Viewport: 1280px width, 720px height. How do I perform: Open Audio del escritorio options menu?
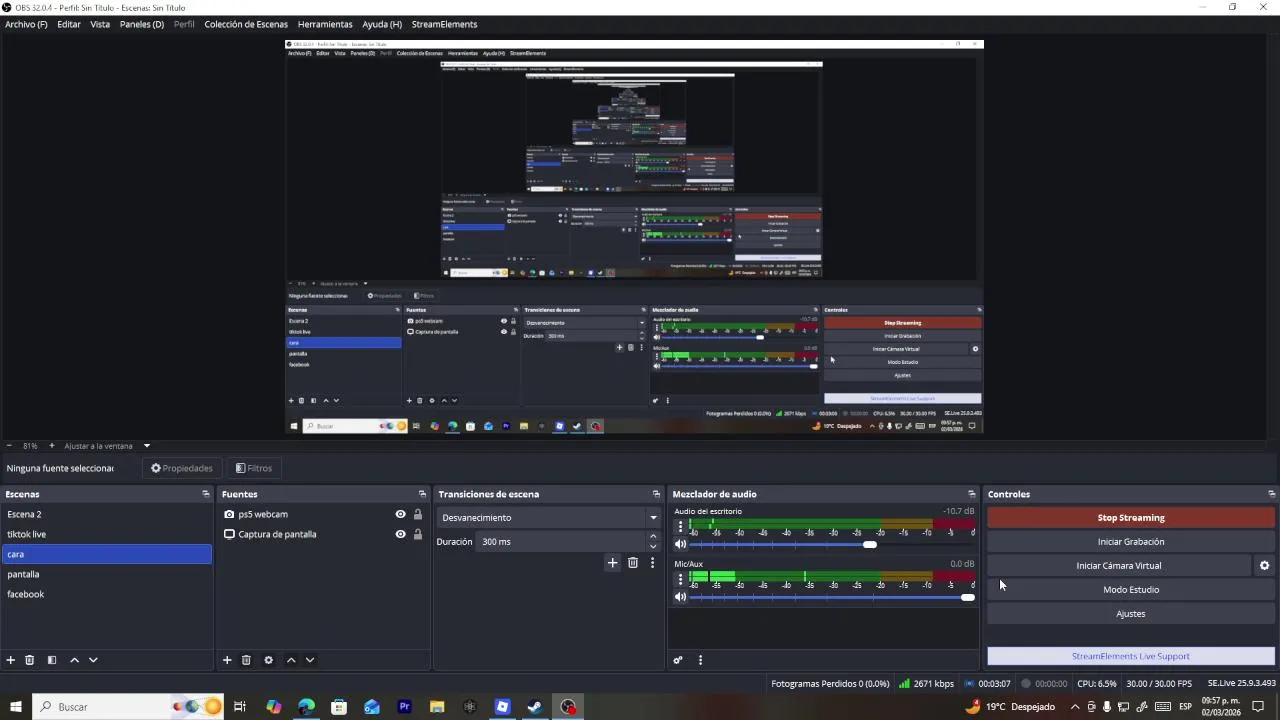click(680, 526)
